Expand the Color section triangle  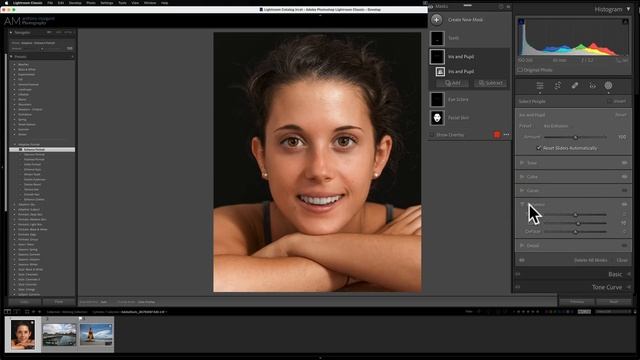522,177
